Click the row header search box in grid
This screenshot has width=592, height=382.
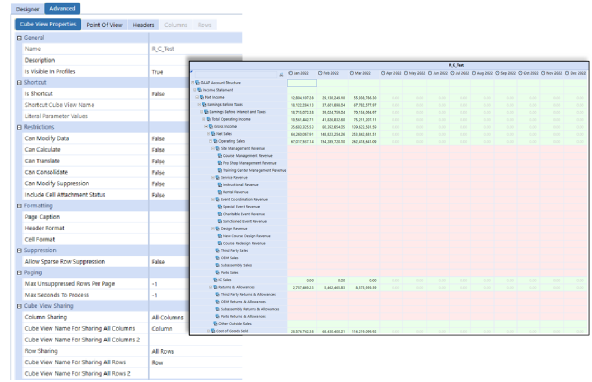(235, 74)
